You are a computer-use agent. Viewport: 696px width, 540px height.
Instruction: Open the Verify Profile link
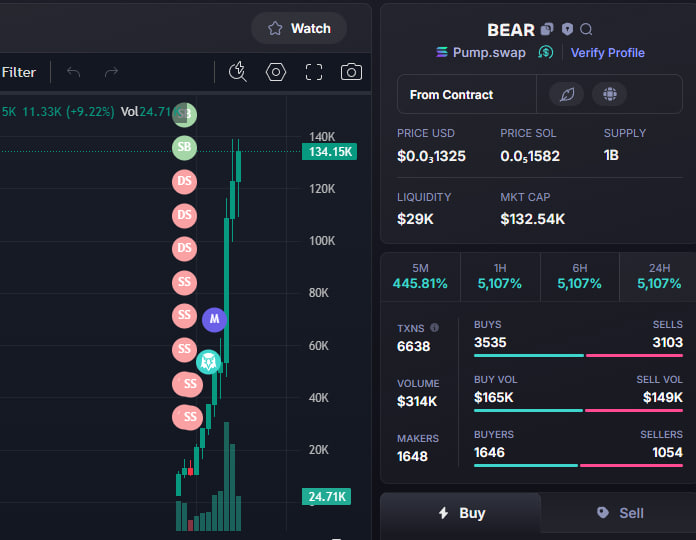[608, 53]
